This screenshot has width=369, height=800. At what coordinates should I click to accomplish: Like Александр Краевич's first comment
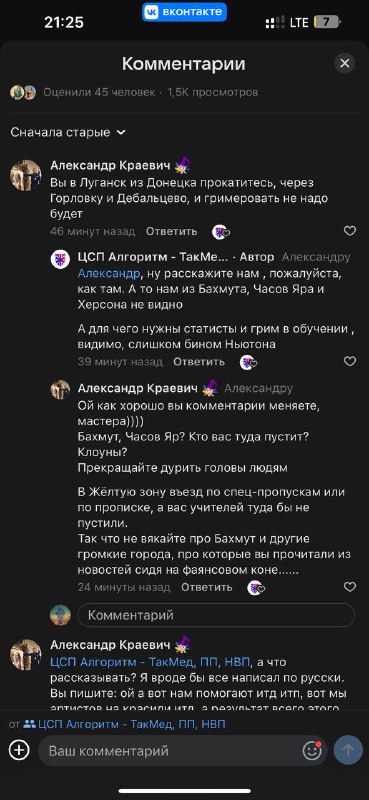(350, 231)
